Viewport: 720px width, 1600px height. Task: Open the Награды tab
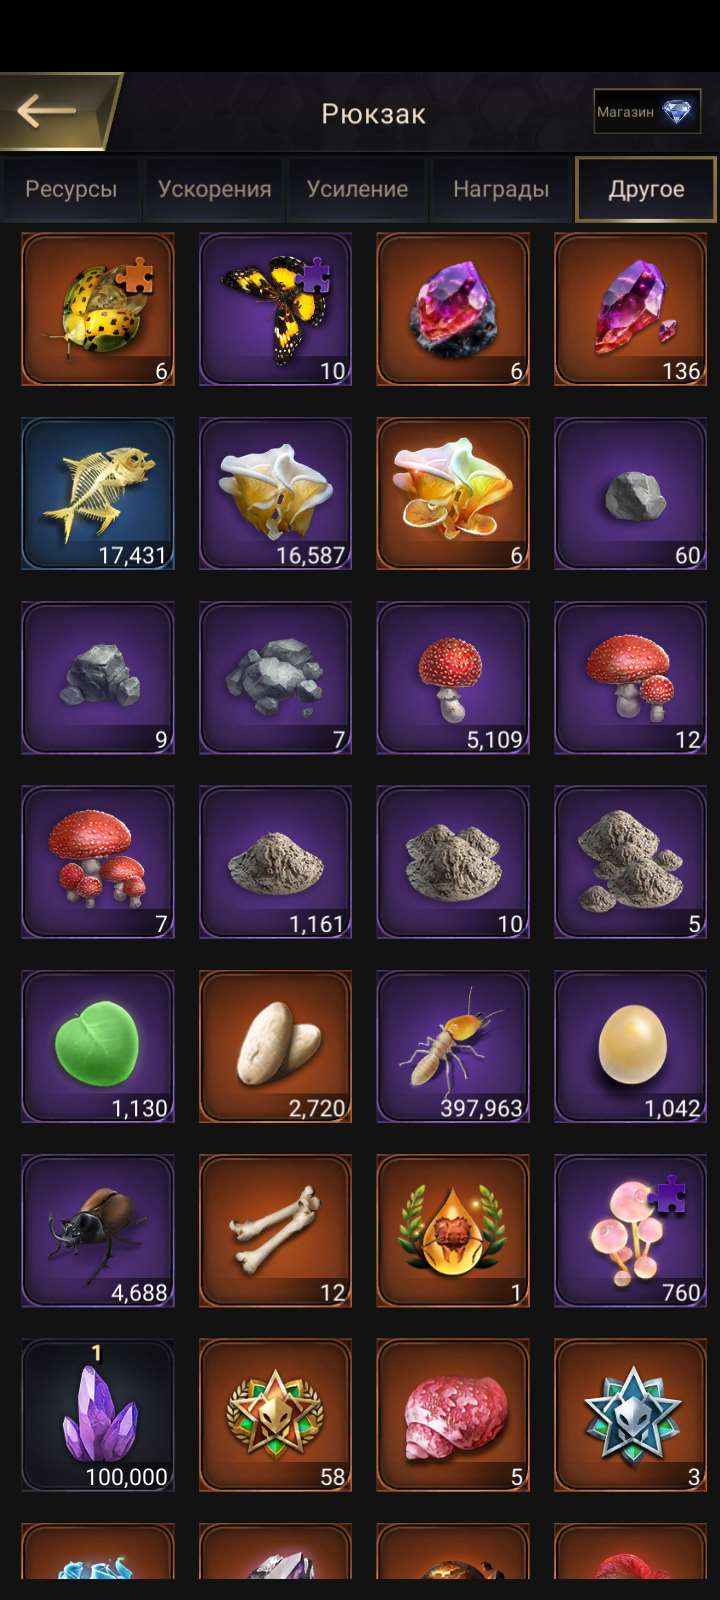point(501,189)
